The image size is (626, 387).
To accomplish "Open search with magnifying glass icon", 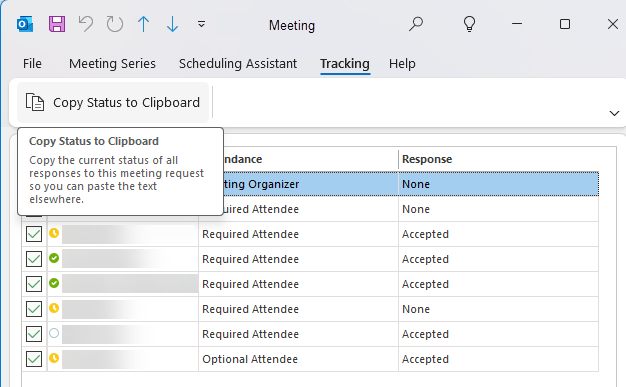I will pyautogui.click(x=416, y=24).
